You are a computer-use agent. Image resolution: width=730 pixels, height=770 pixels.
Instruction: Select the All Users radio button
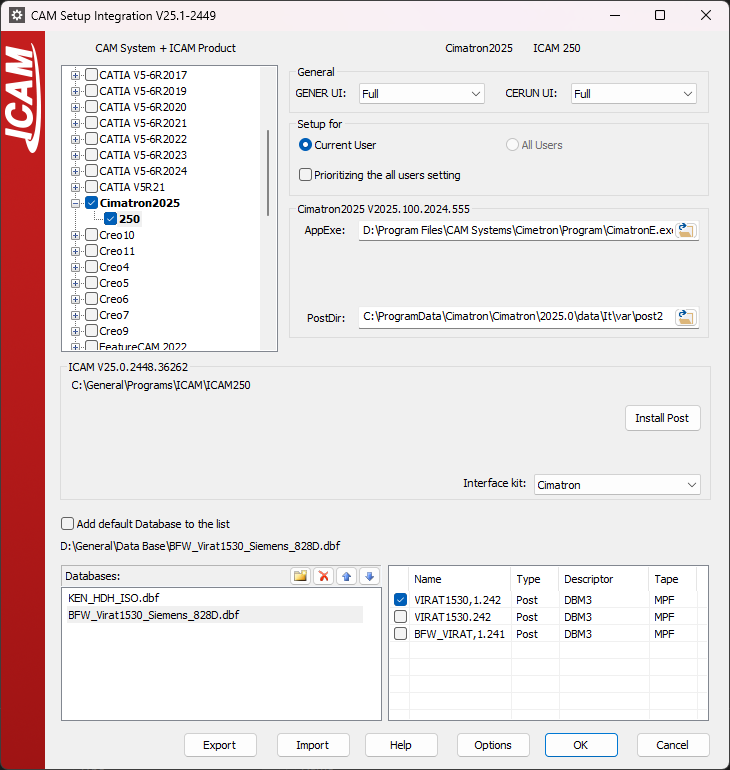pos(512,145)
